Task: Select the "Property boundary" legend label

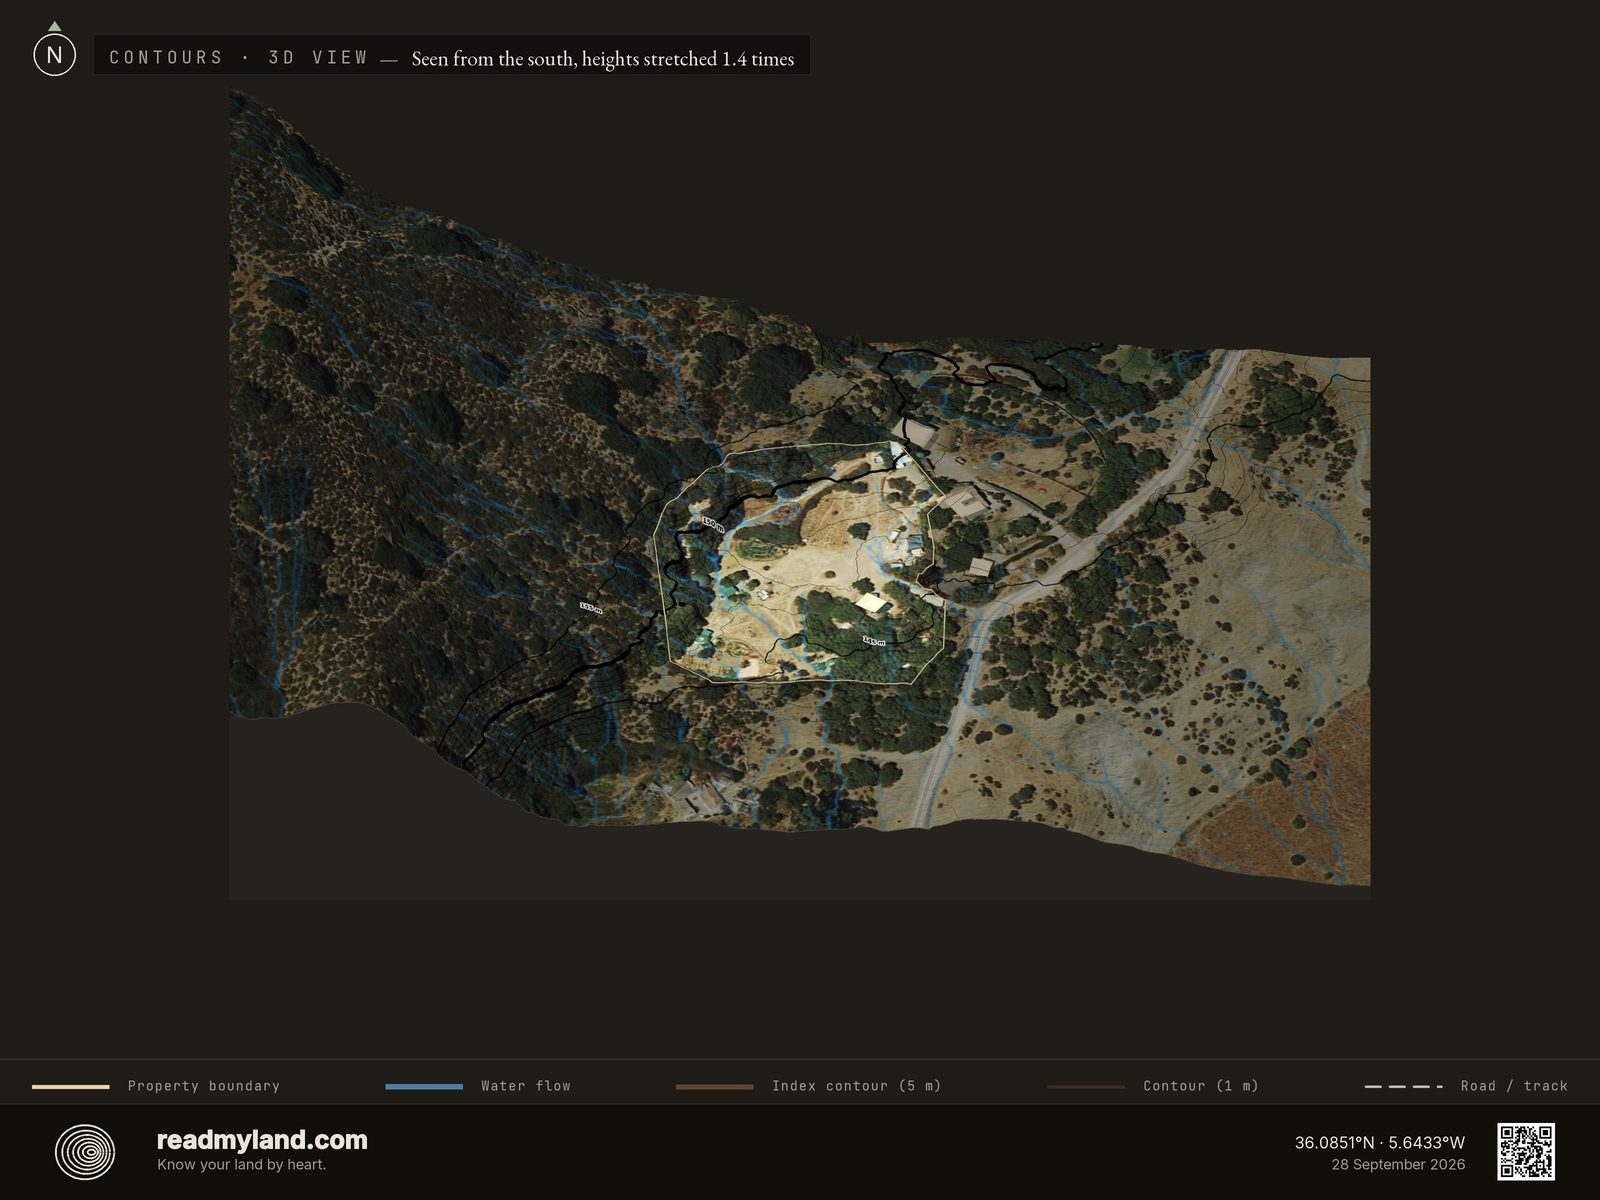Action: click(x=204, y=1086)
